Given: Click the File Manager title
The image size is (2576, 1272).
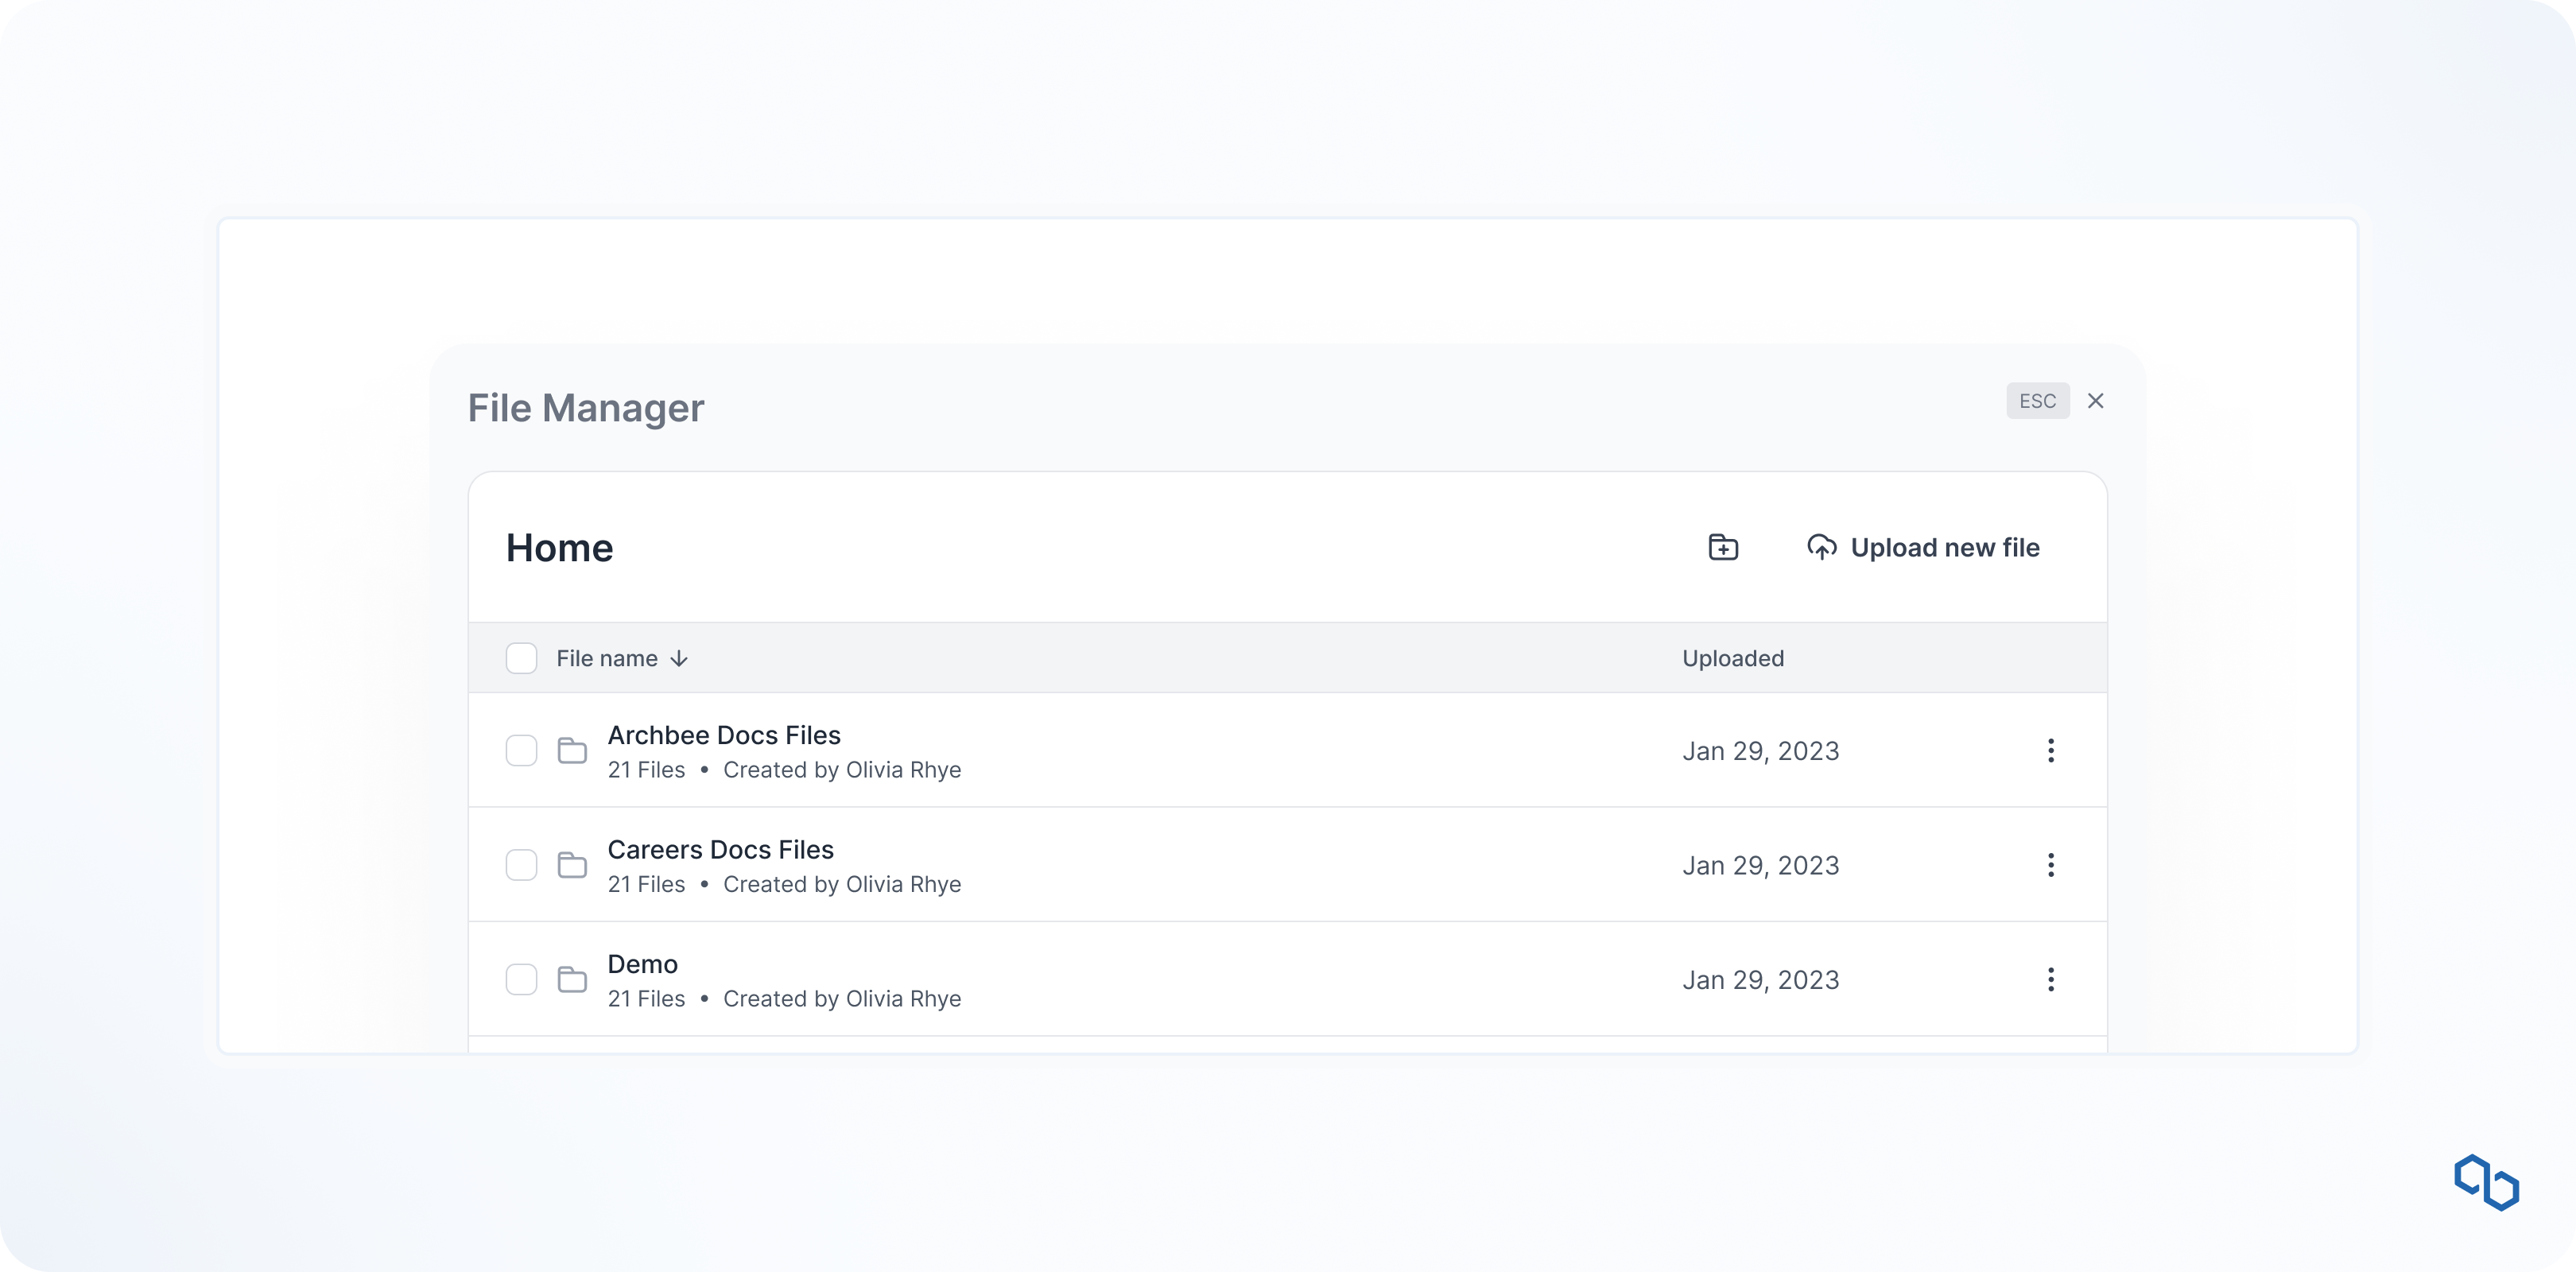Looking at the screenshot, I should click(x=586, y=408).
